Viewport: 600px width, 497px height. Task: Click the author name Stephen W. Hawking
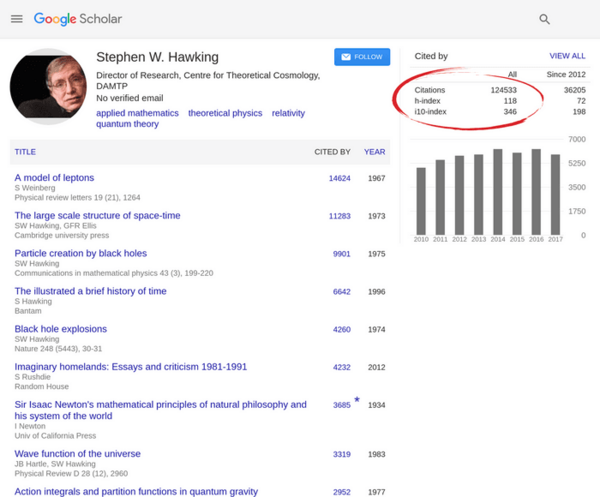tap(157, 57)
